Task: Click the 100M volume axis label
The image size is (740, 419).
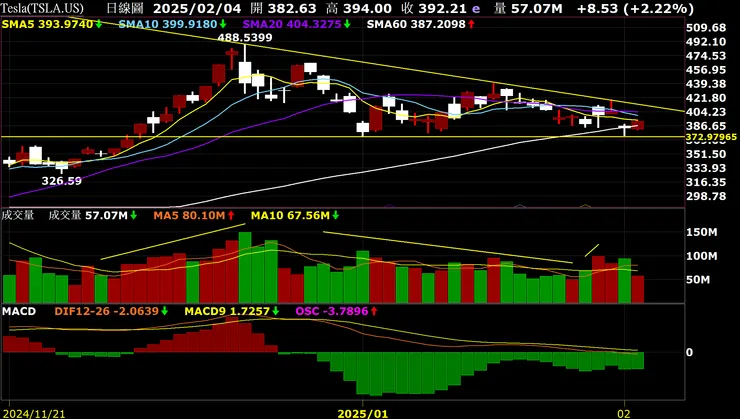Action: [701, 256]
